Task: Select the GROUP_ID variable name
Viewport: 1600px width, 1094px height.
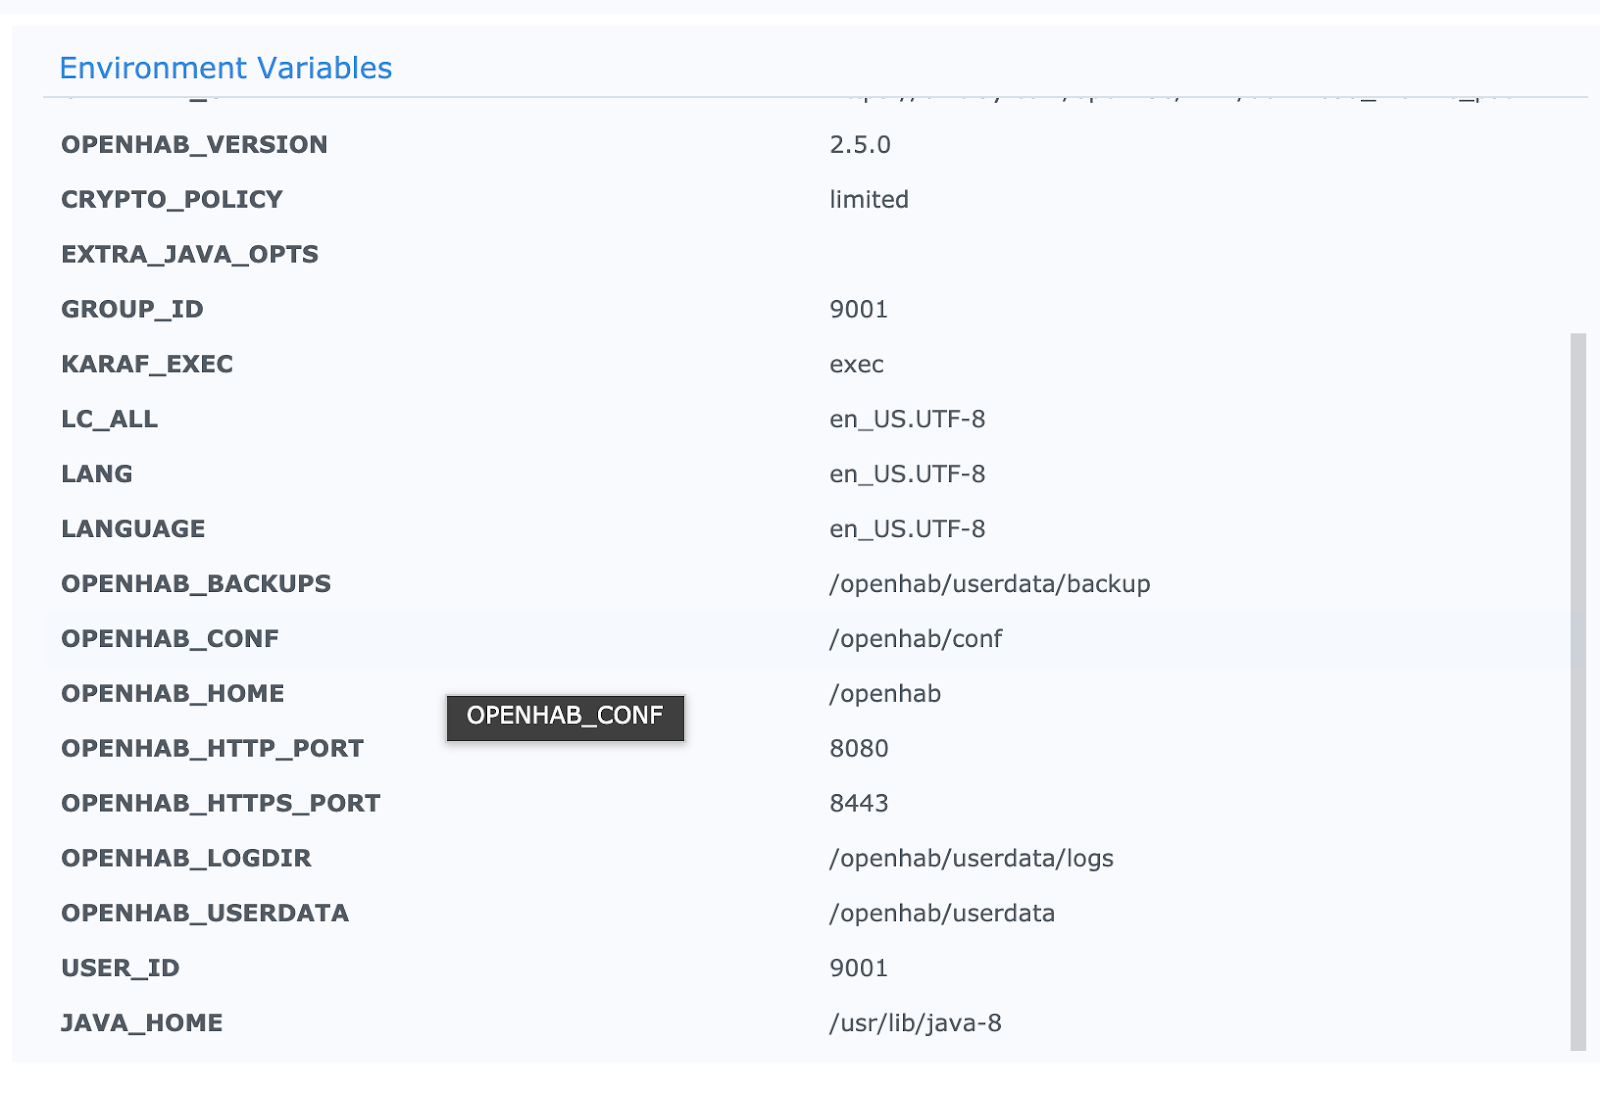Action: [132, 310]
